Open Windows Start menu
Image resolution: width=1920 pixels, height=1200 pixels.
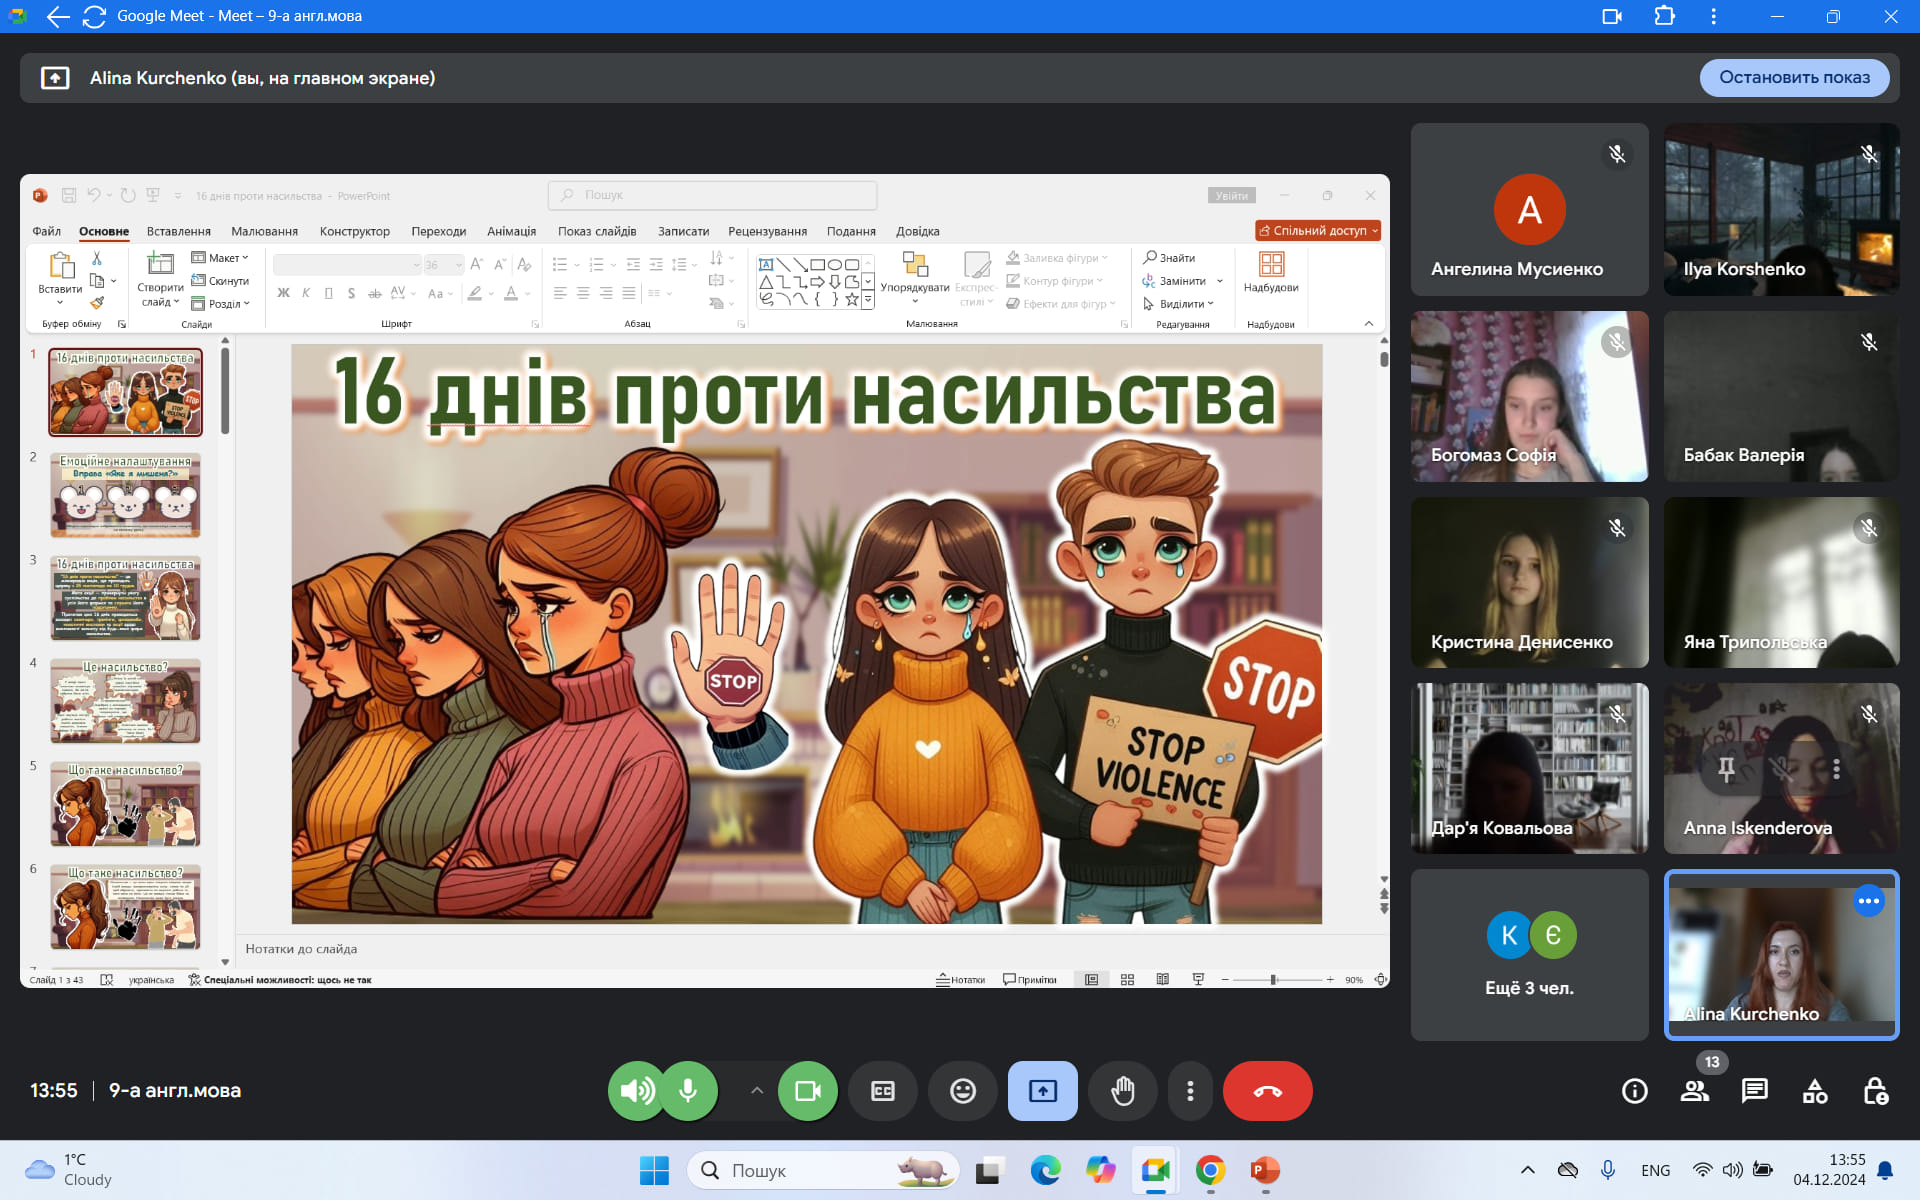coord(654,1170)
